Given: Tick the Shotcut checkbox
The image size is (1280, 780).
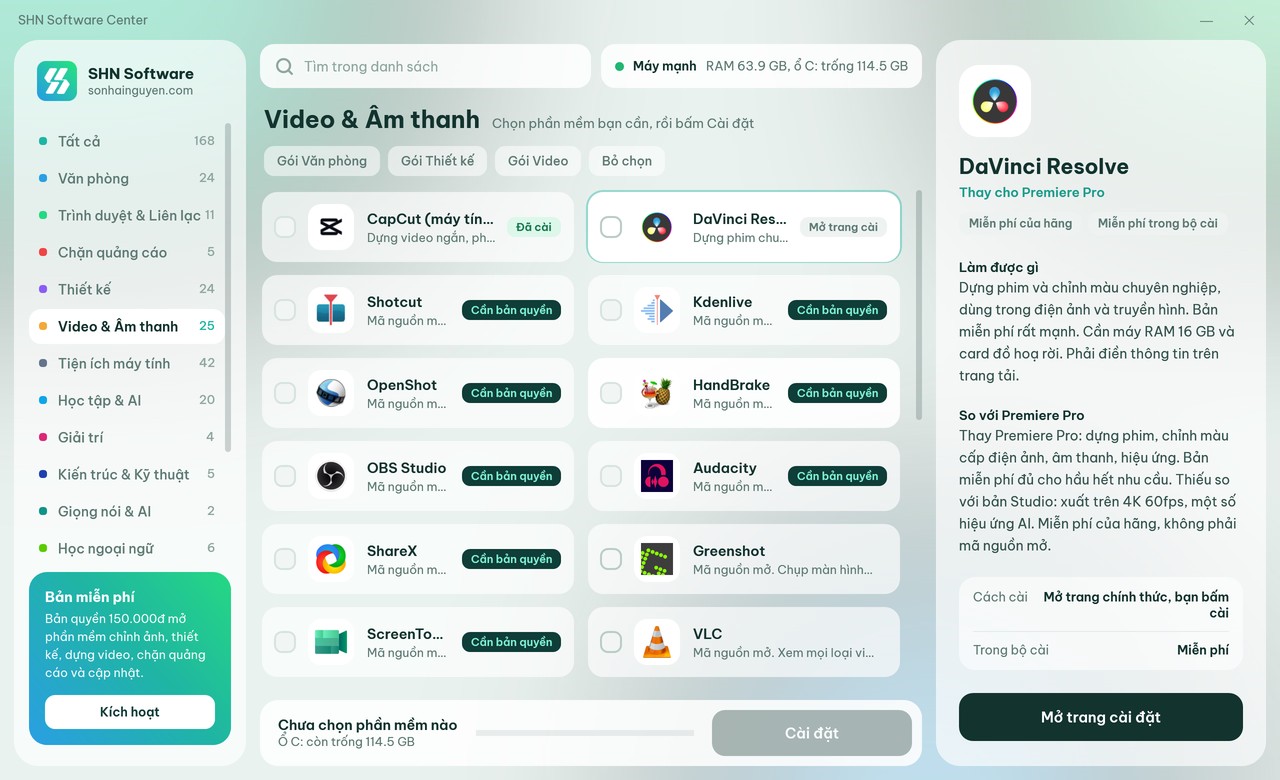Looking at the screenshot, I should [285, 310].
